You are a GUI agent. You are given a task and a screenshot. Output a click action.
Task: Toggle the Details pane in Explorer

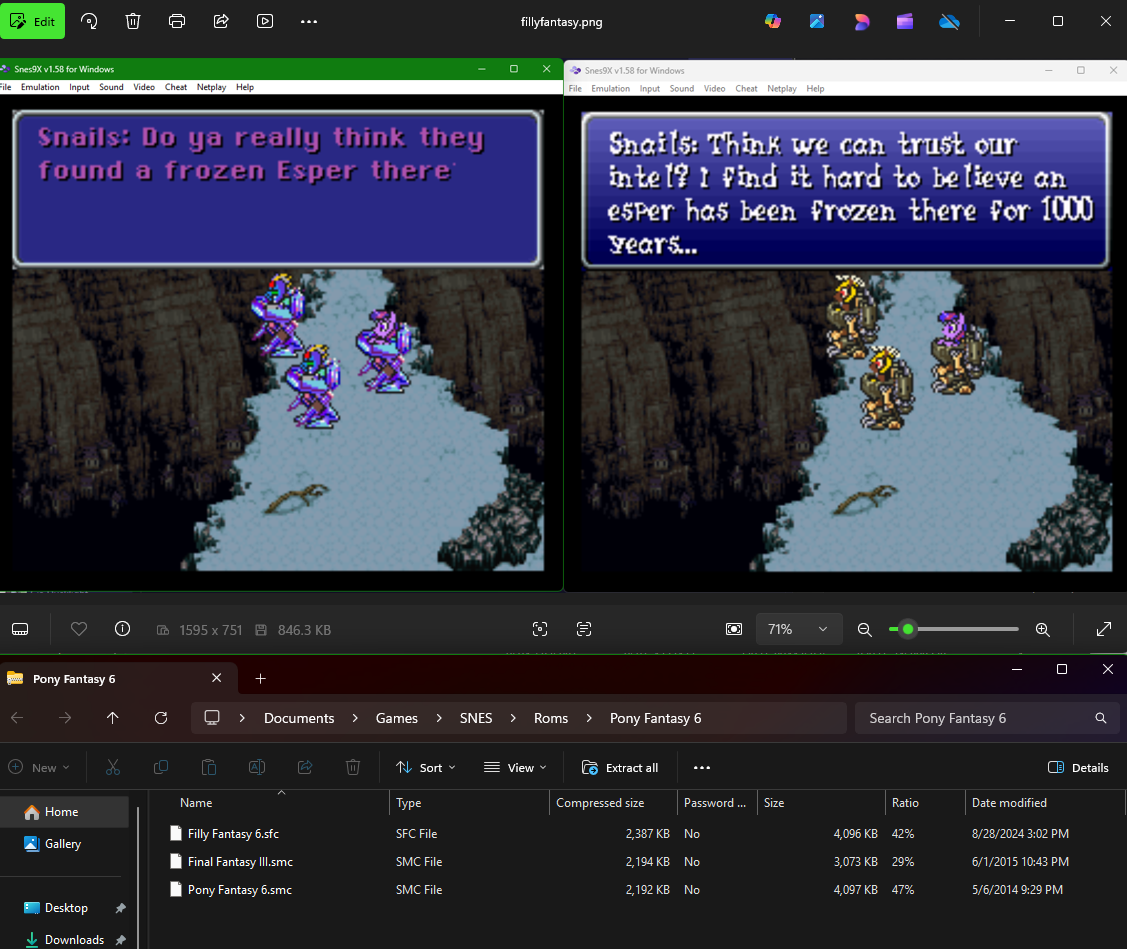point(1078,768)
